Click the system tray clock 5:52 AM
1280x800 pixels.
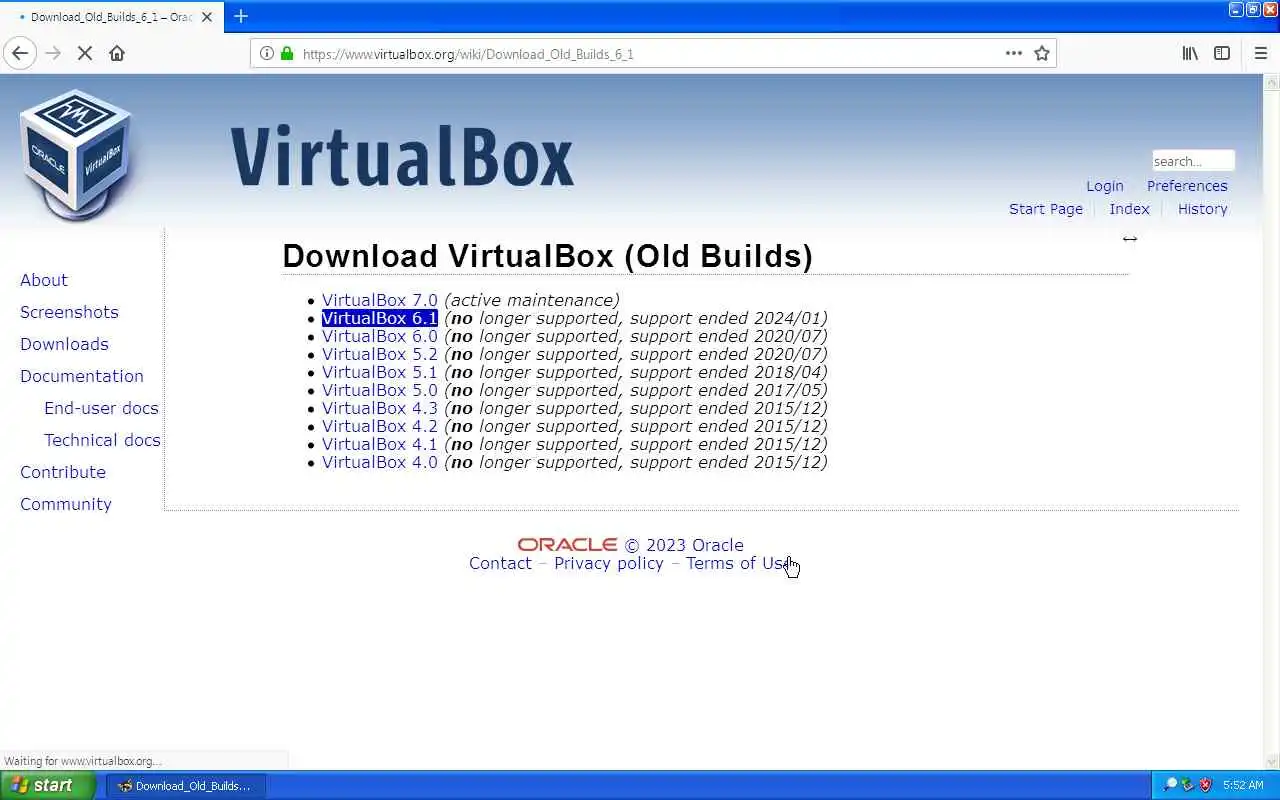pos(1243,785)
